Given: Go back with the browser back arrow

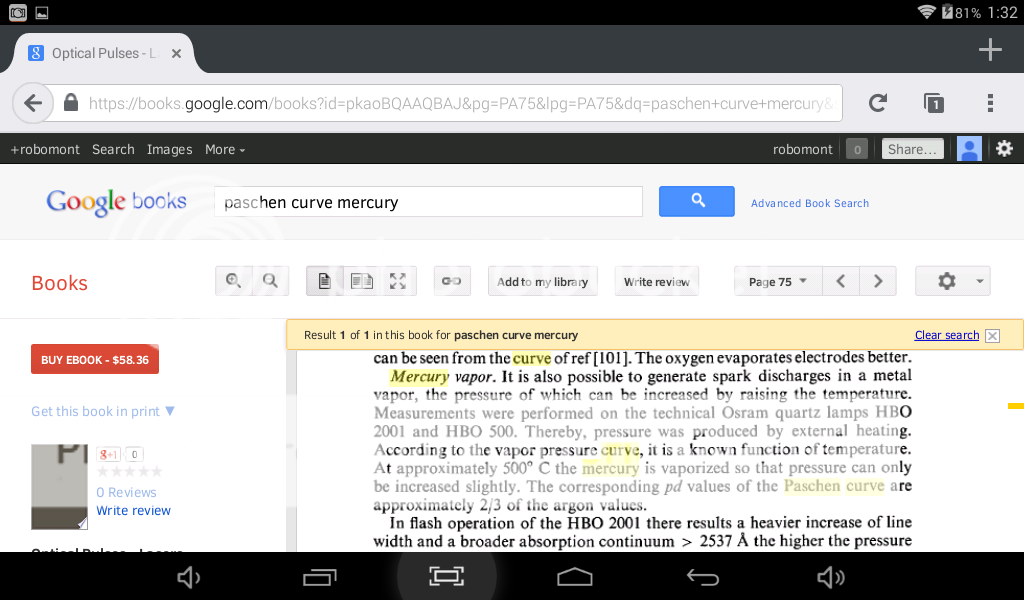Looking at the screenshot, I should tap(33, 103).
